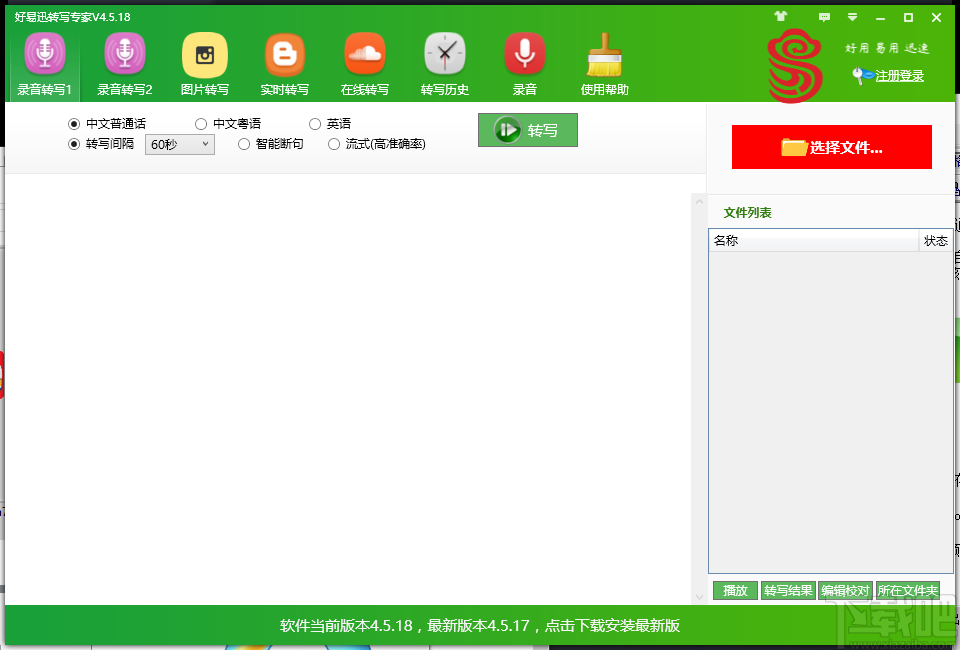Select 流式(高准确率) streaming mode
Viewport: 960px width, 650px height.
point(334,144)
